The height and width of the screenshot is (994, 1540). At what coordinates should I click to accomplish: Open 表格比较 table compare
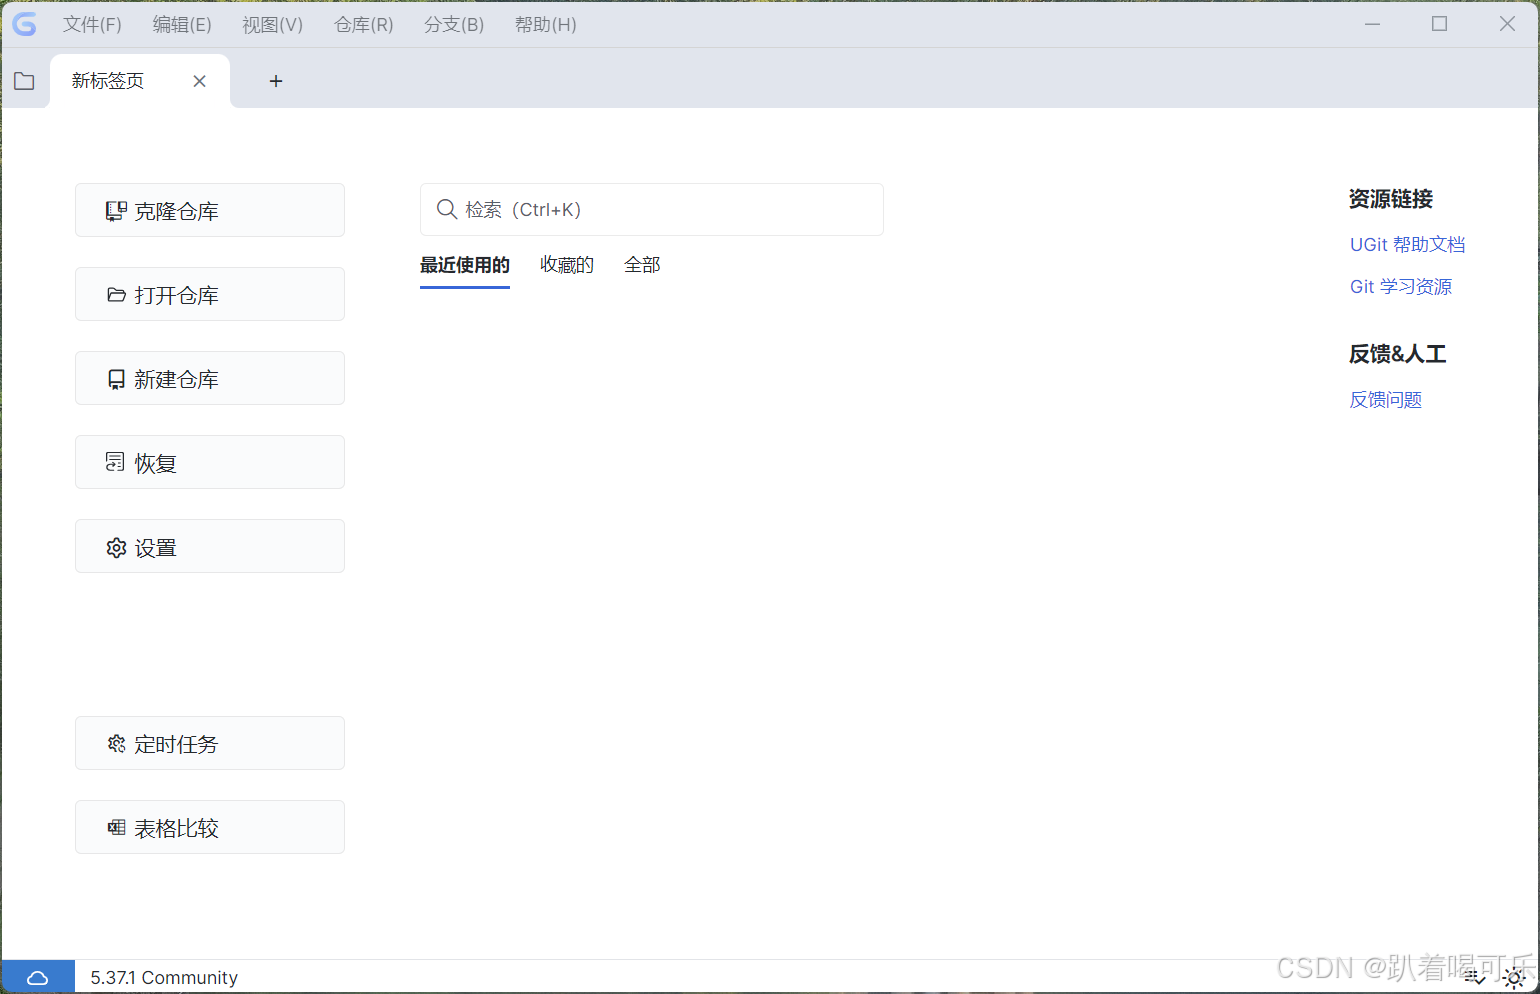coord(210,827)
